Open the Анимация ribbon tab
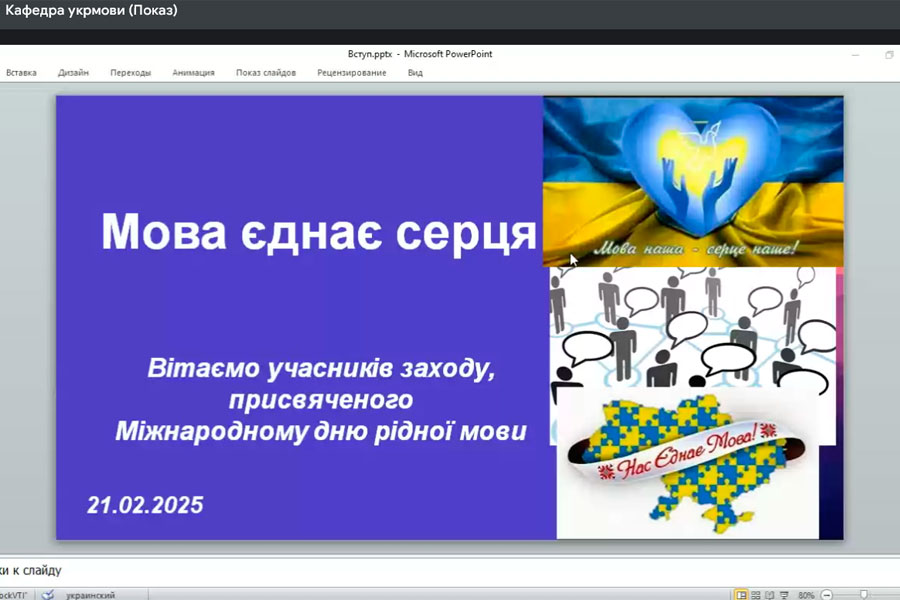This screenshot has width=900, height=600. click(193, 73)
